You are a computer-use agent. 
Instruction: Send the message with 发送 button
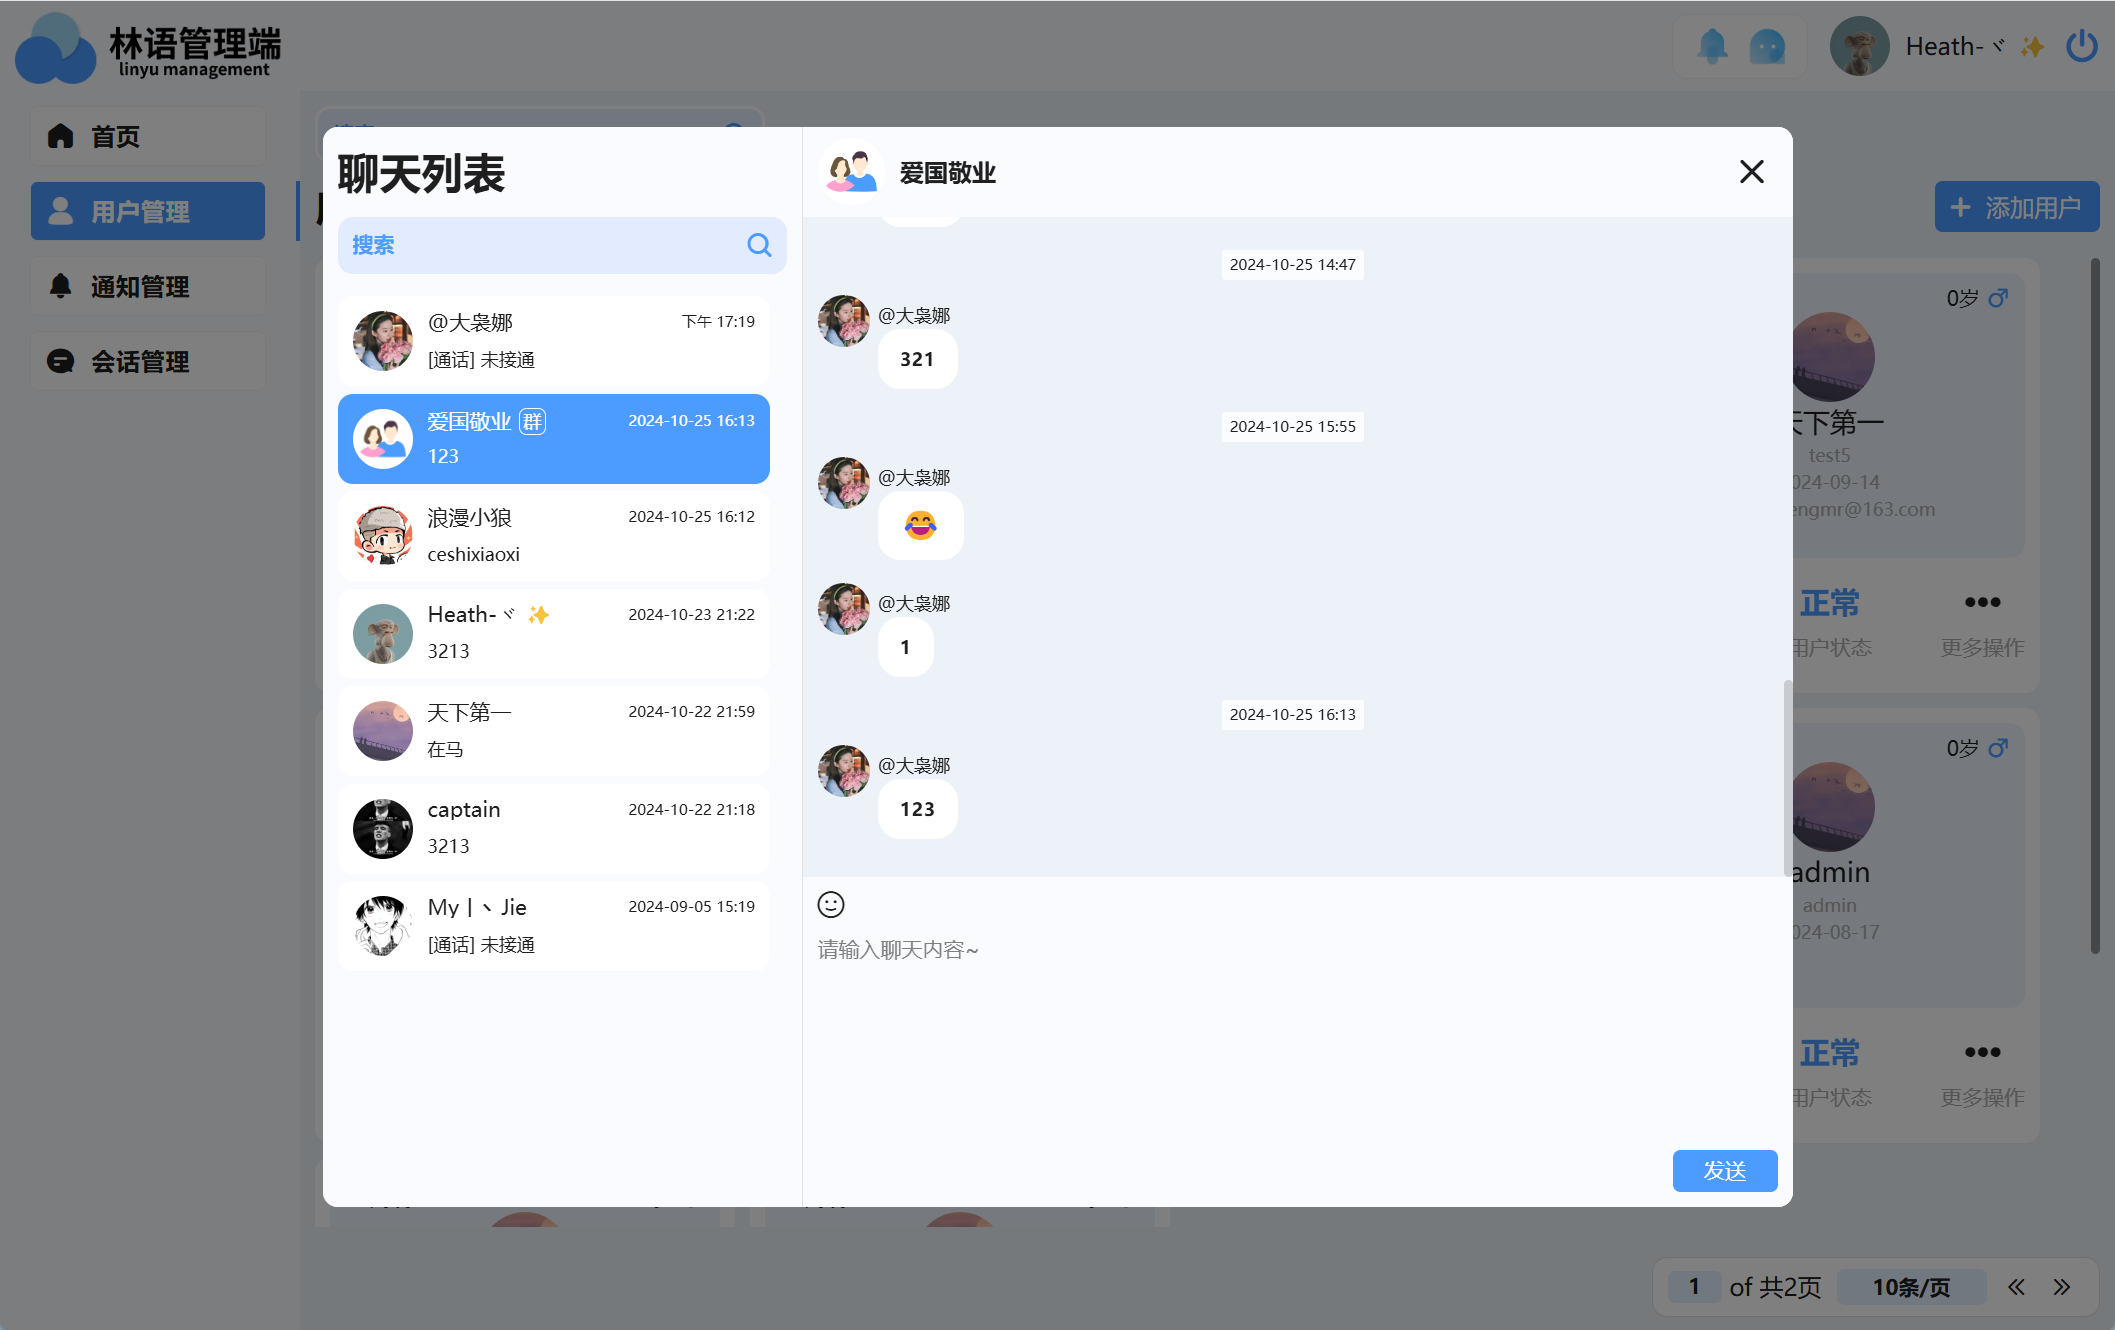pos(1725,1171)
